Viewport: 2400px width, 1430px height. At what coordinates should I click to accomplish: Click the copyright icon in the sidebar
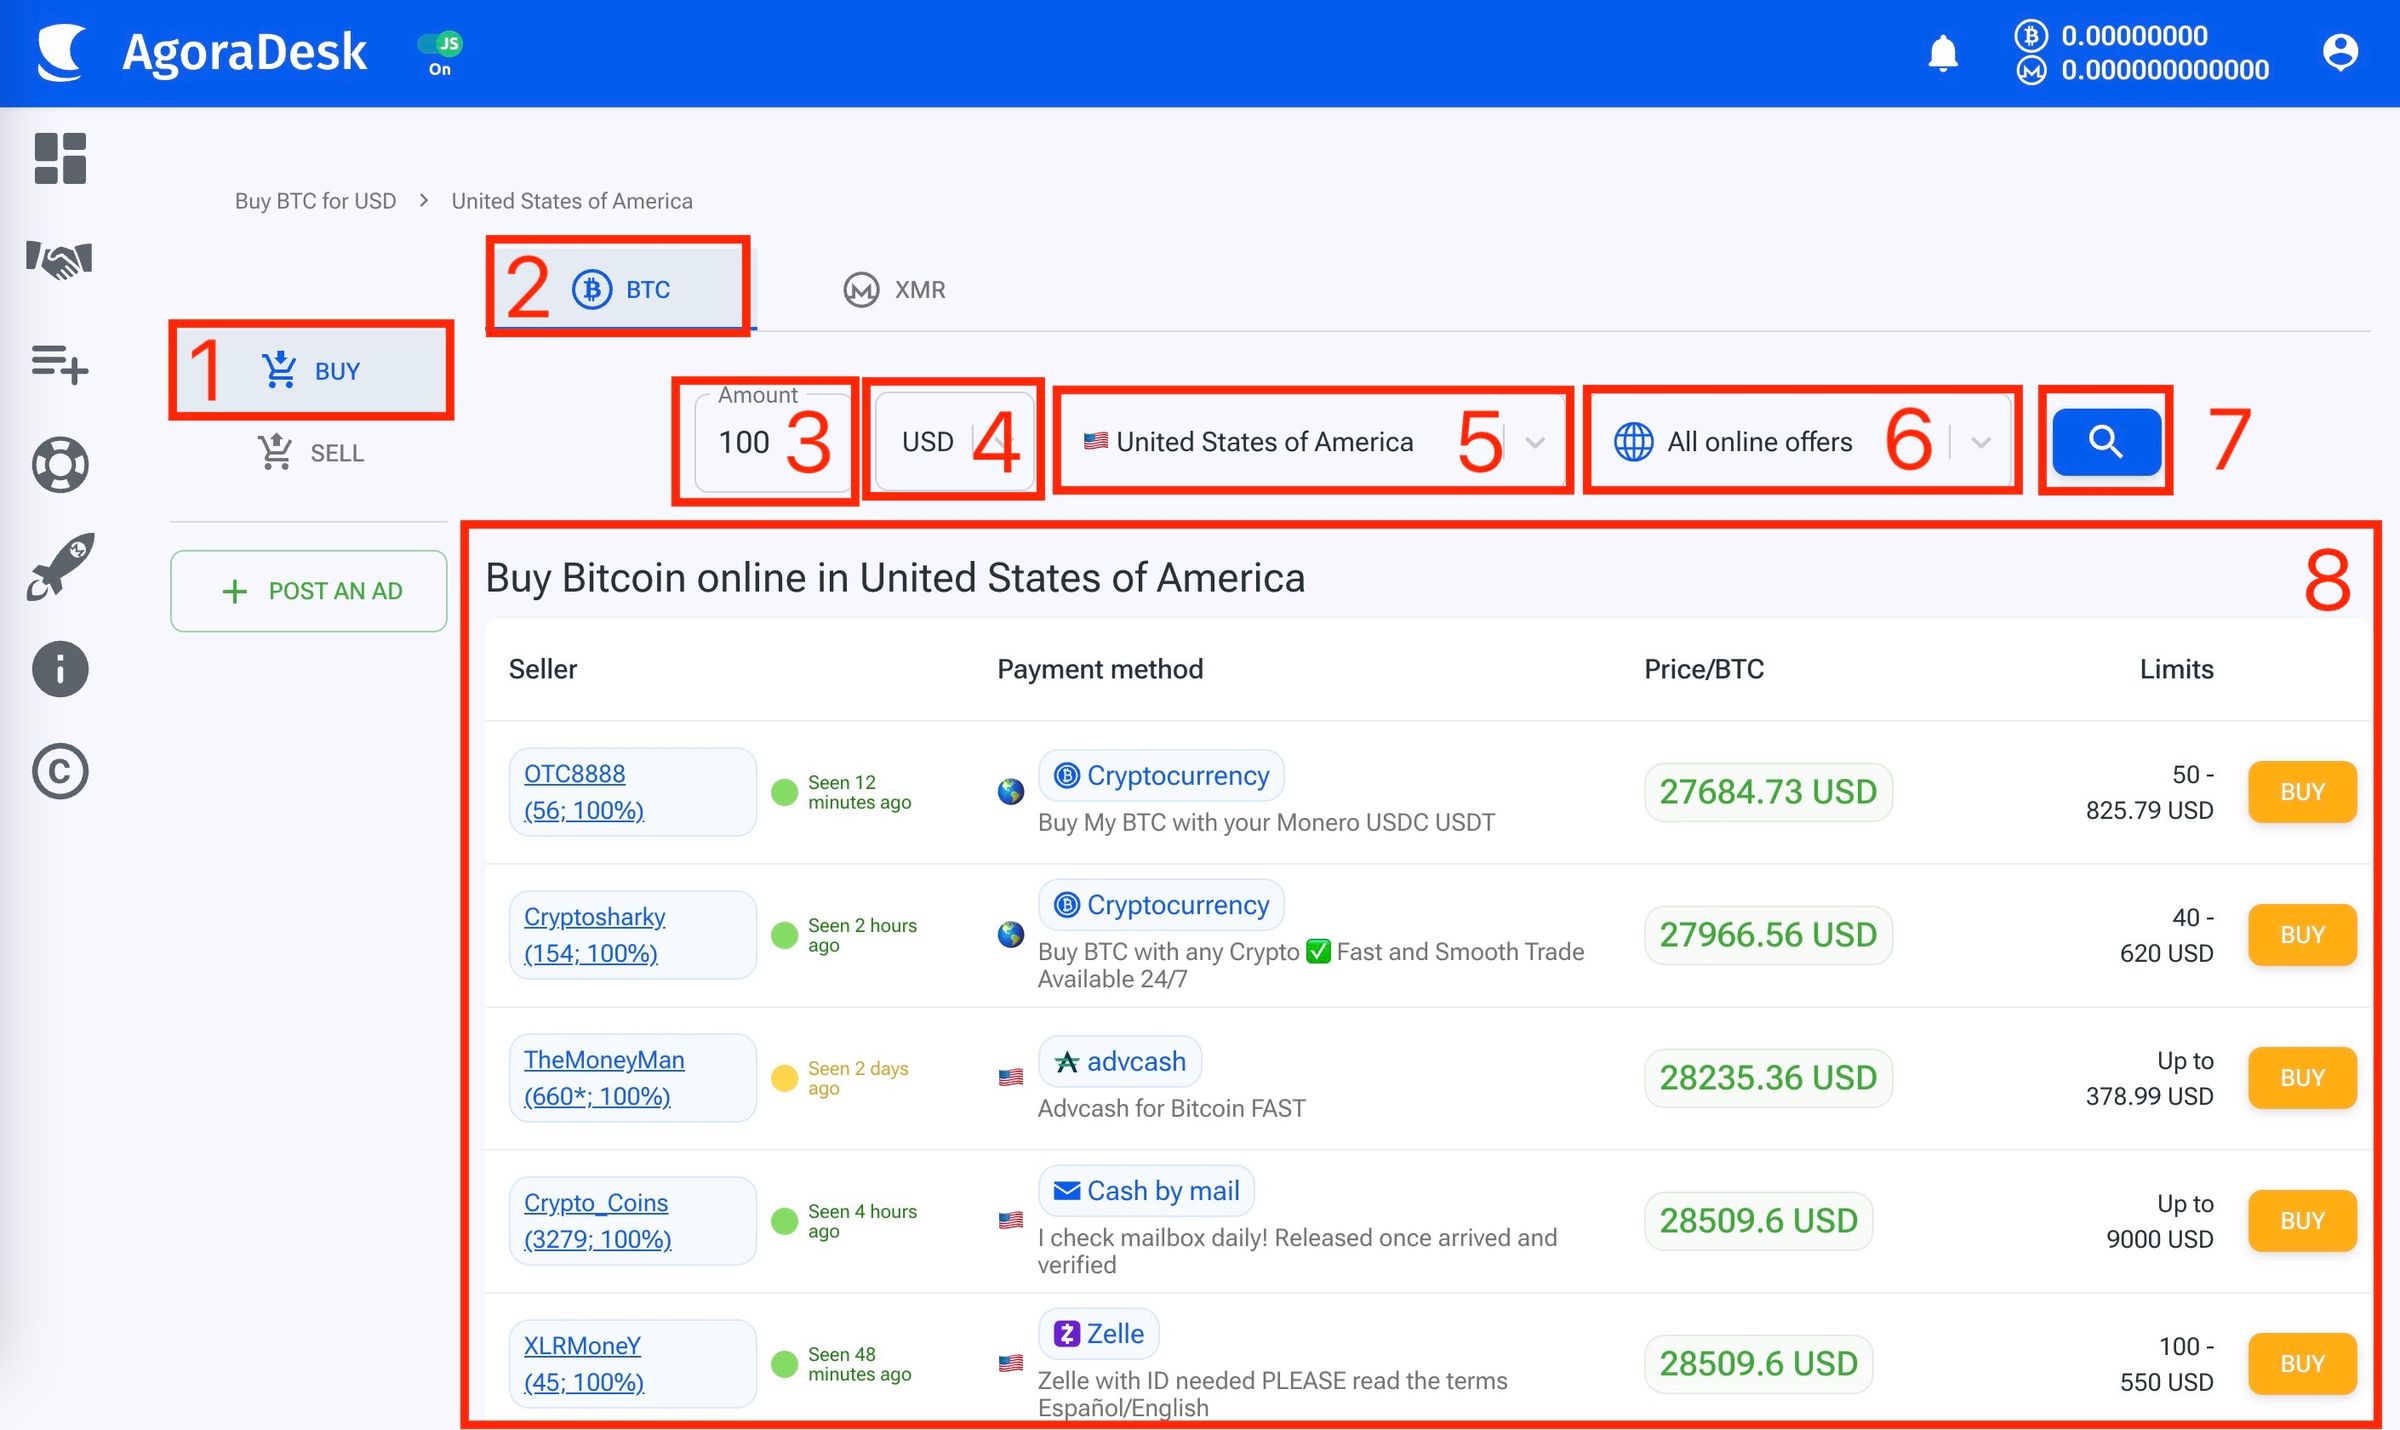[x=60, y=770]
